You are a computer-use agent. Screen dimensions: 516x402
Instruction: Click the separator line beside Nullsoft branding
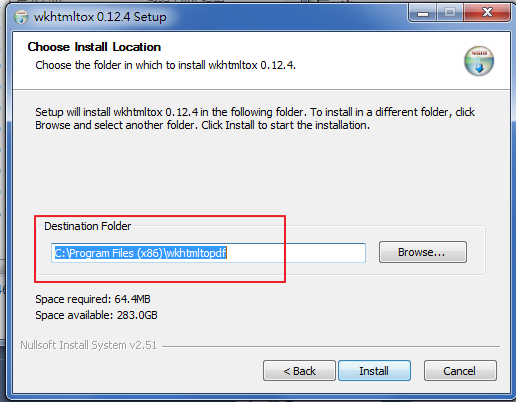click(x=331, y=346)
